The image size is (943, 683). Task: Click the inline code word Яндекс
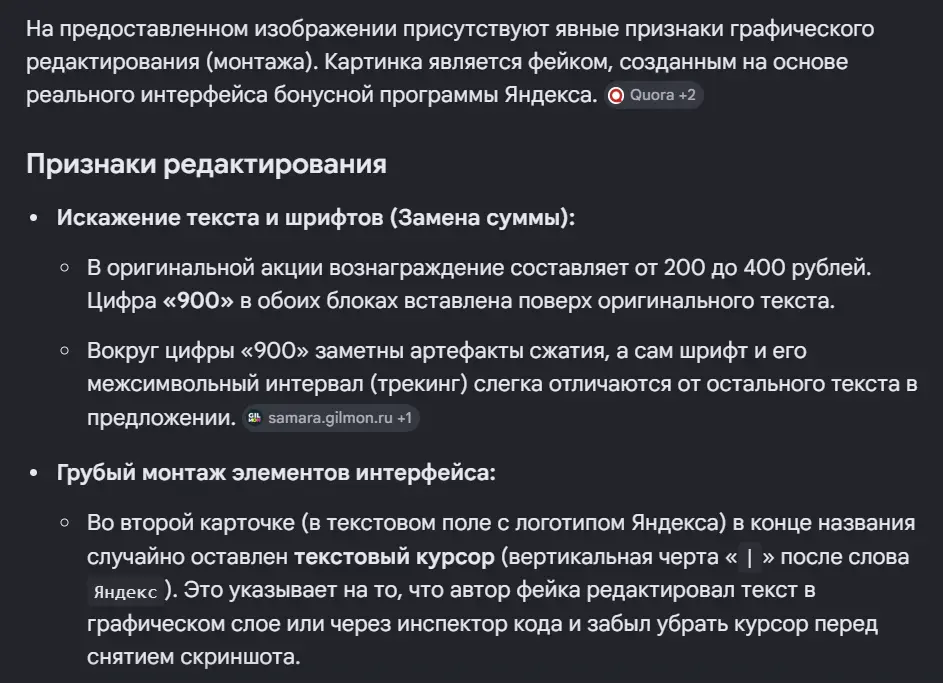[125, 592]
